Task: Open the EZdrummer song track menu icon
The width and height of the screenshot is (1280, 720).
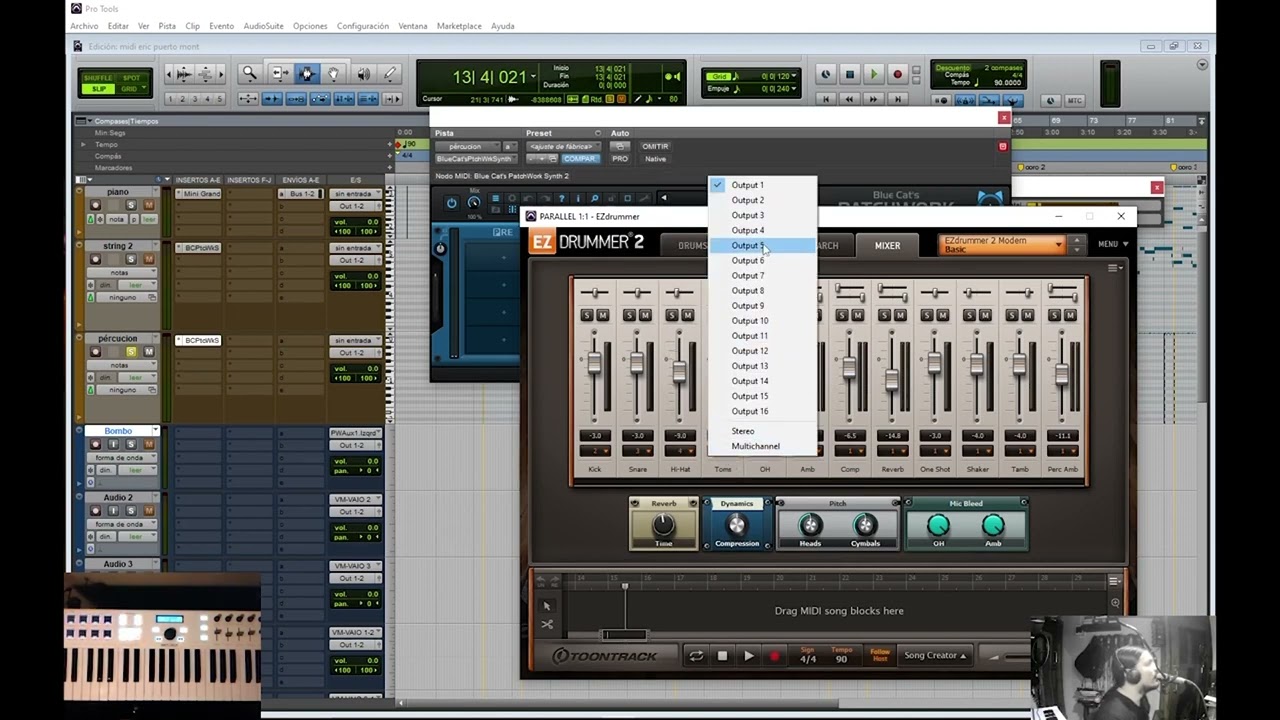Action: click(1115, 580)
